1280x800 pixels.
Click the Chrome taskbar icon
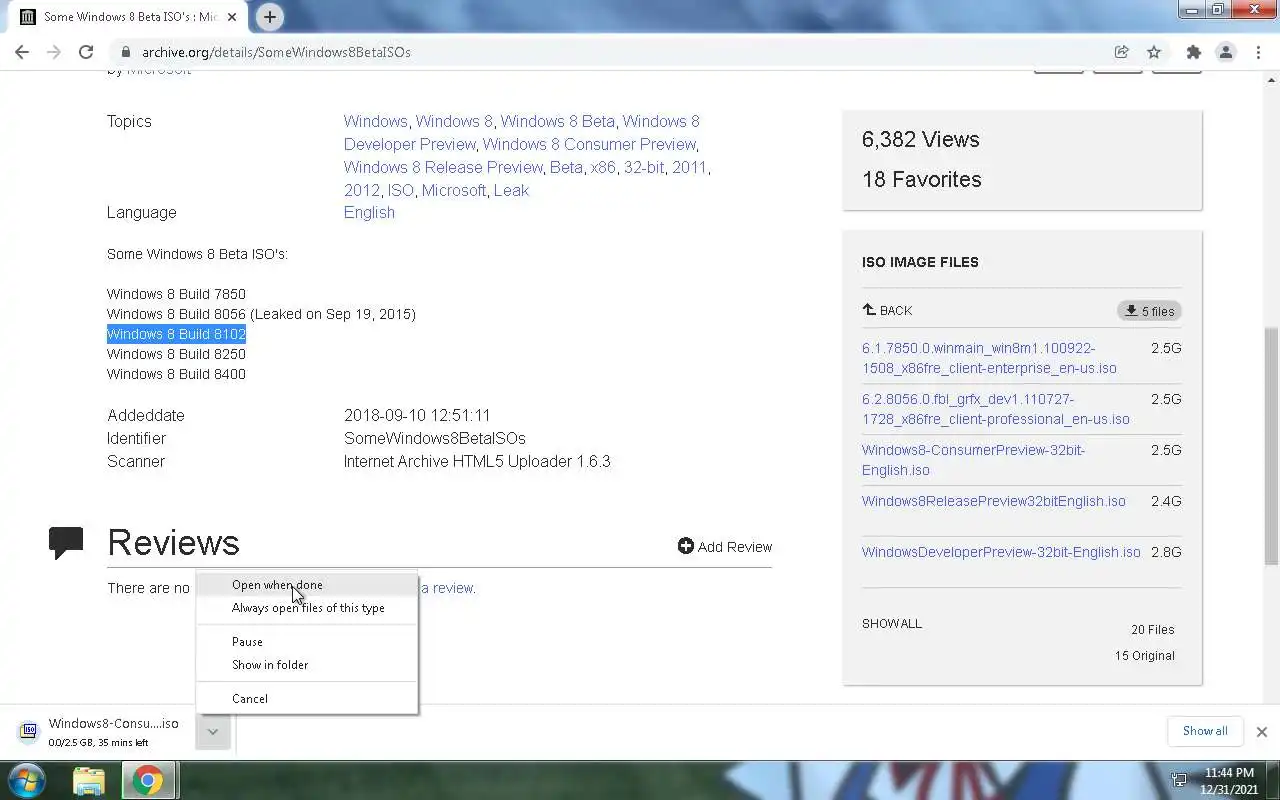tap(148, 780)
